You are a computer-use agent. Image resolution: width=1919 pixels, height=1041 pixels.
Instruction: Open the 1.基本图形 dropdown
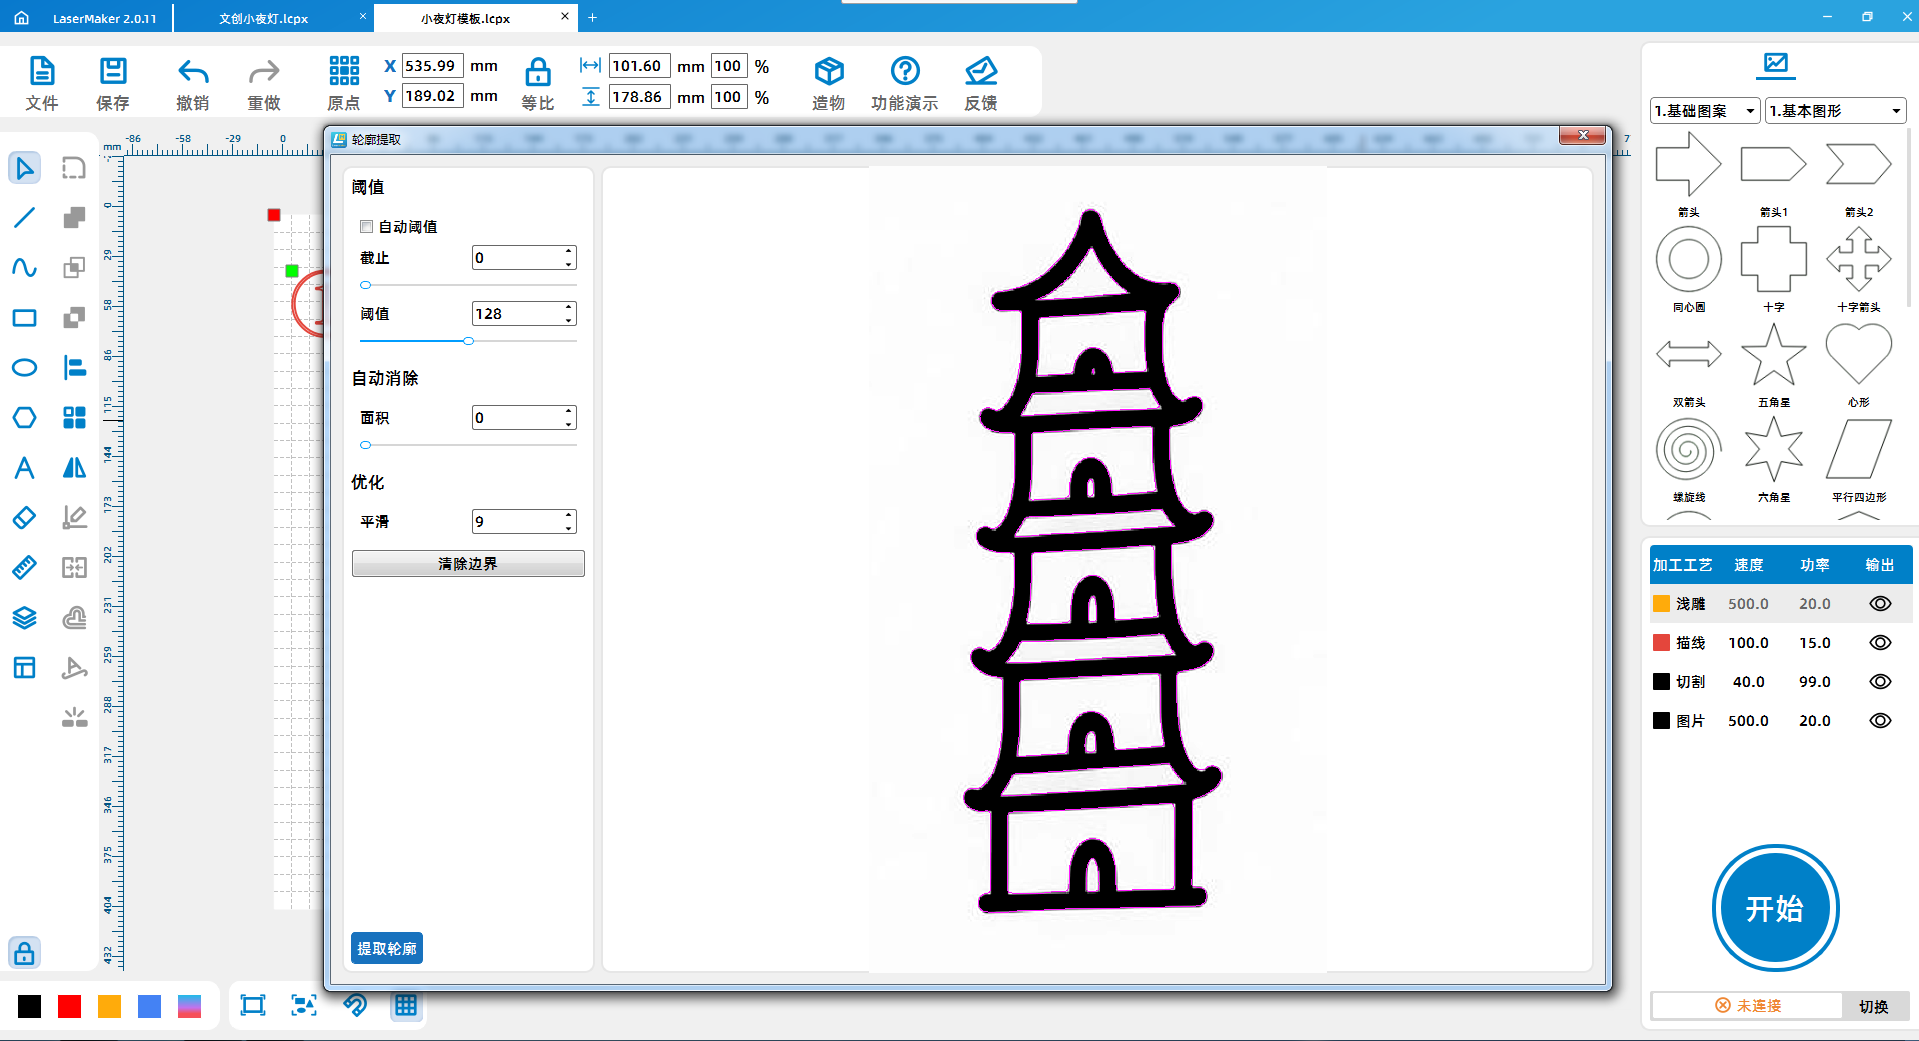[x=1834, y=111]
